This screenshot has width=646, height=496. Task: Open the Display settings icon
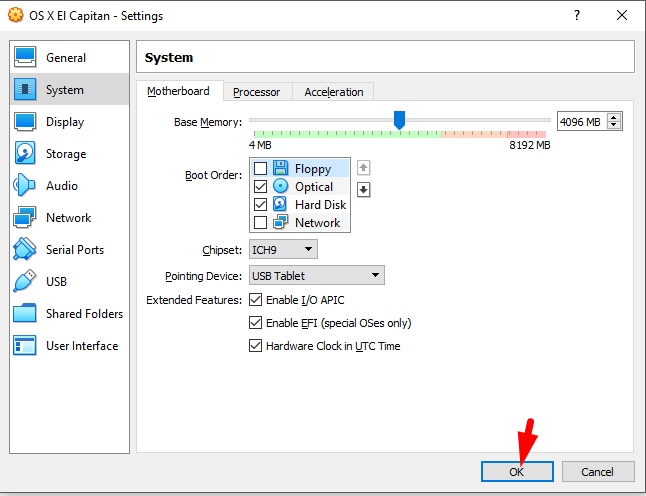[x=26, y=122]
